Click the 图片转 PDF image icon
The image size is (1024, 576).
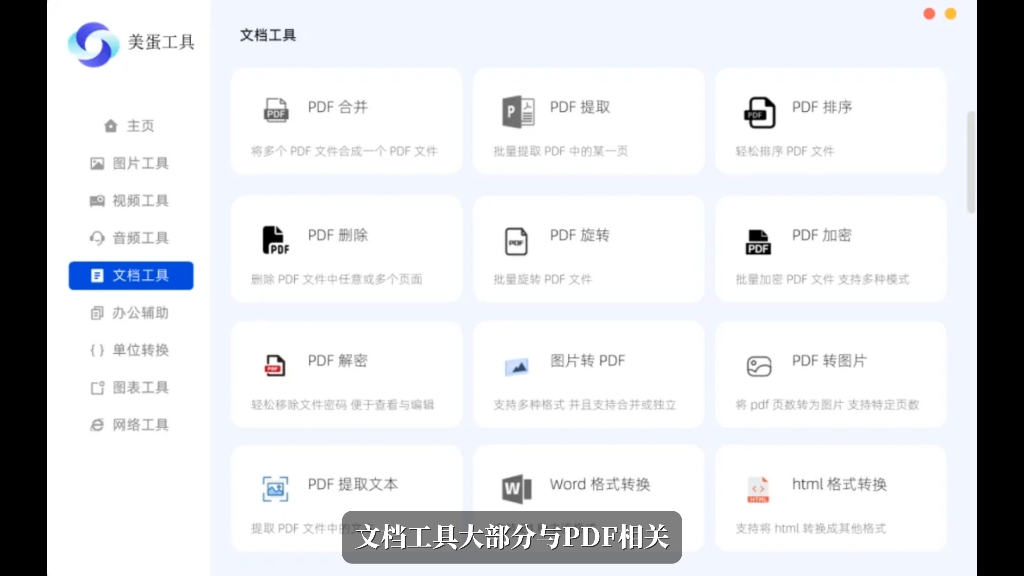click(x=516, y=363)
